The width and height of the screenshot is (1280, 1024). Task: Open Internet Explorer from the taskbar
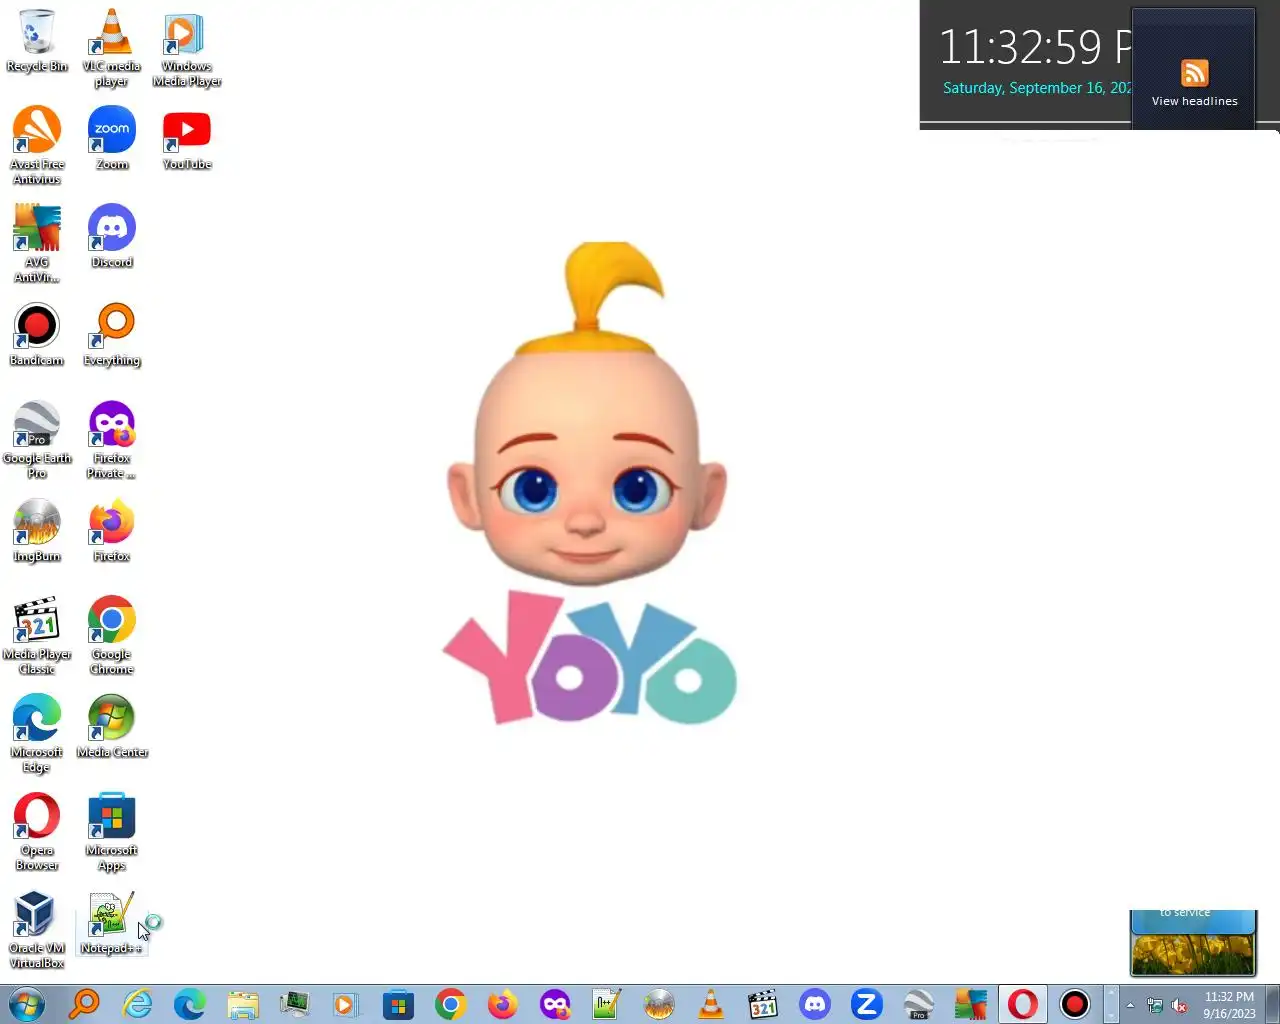click(x=137, y=1004)
